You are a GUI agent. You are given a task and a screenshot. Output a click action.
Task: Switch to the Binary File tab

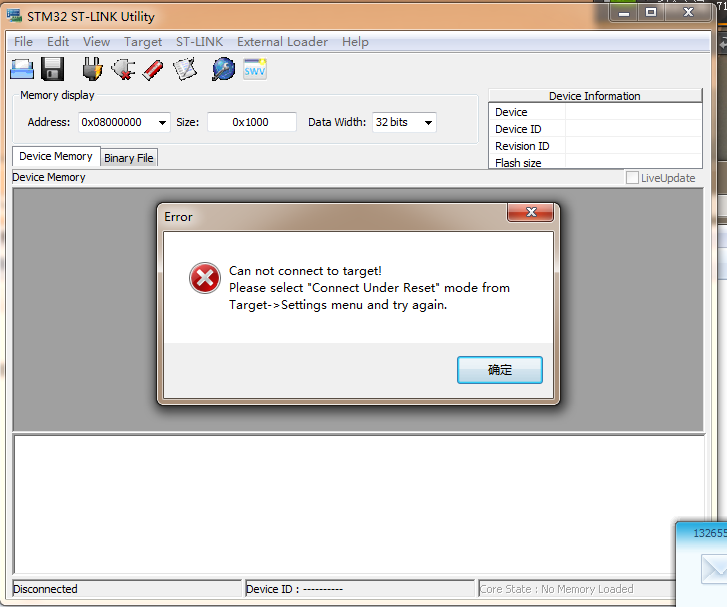click(129, 158)
